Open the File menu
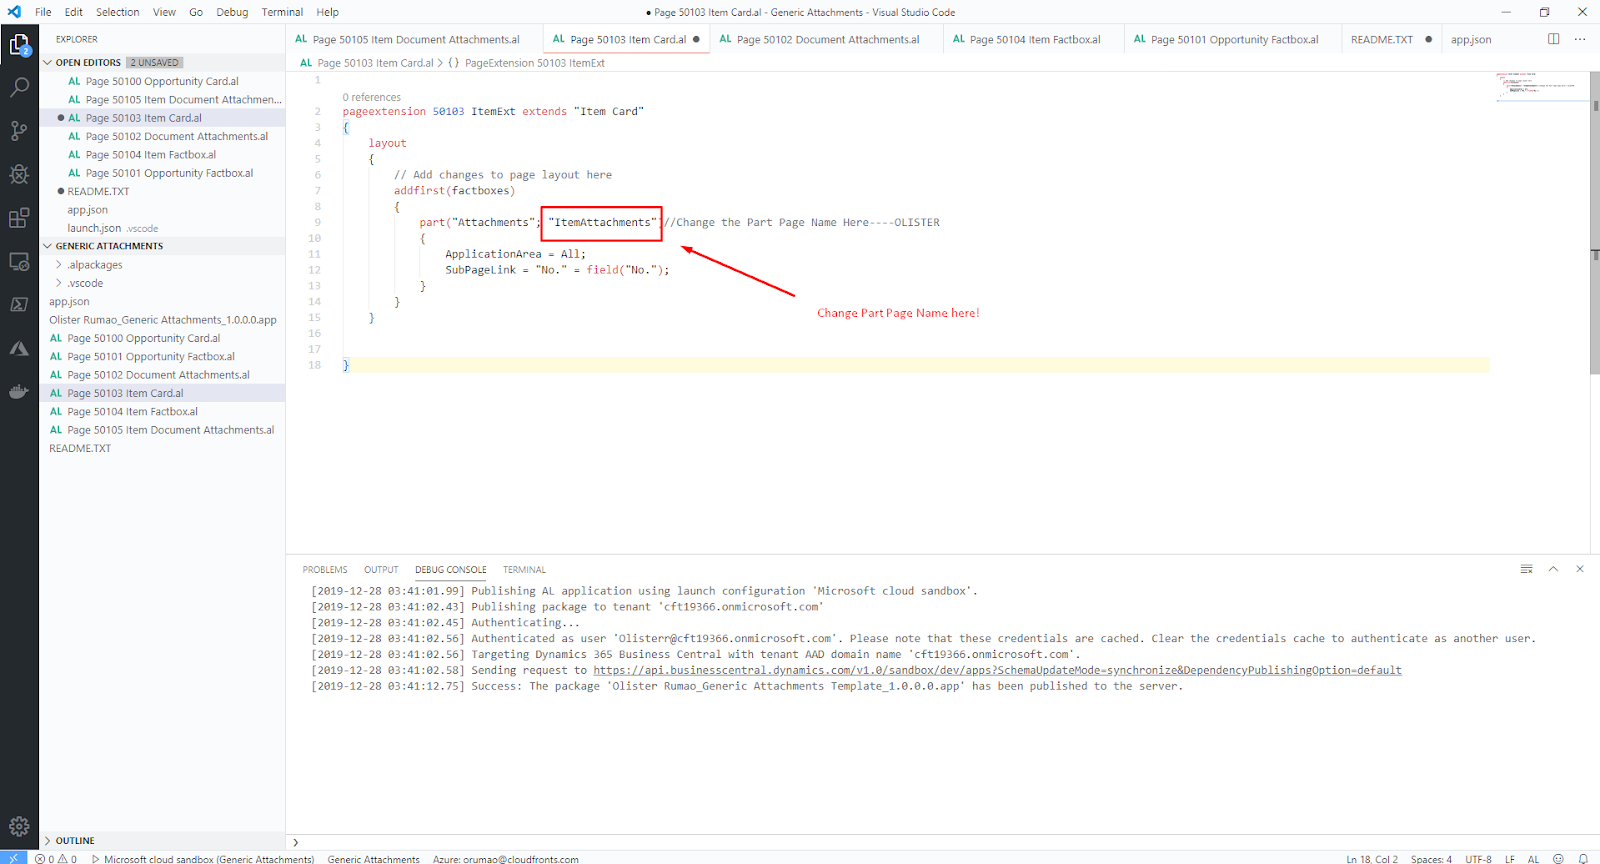This screenshot has width=1600, height=864. pyautogui.click(x=43, y=12)
